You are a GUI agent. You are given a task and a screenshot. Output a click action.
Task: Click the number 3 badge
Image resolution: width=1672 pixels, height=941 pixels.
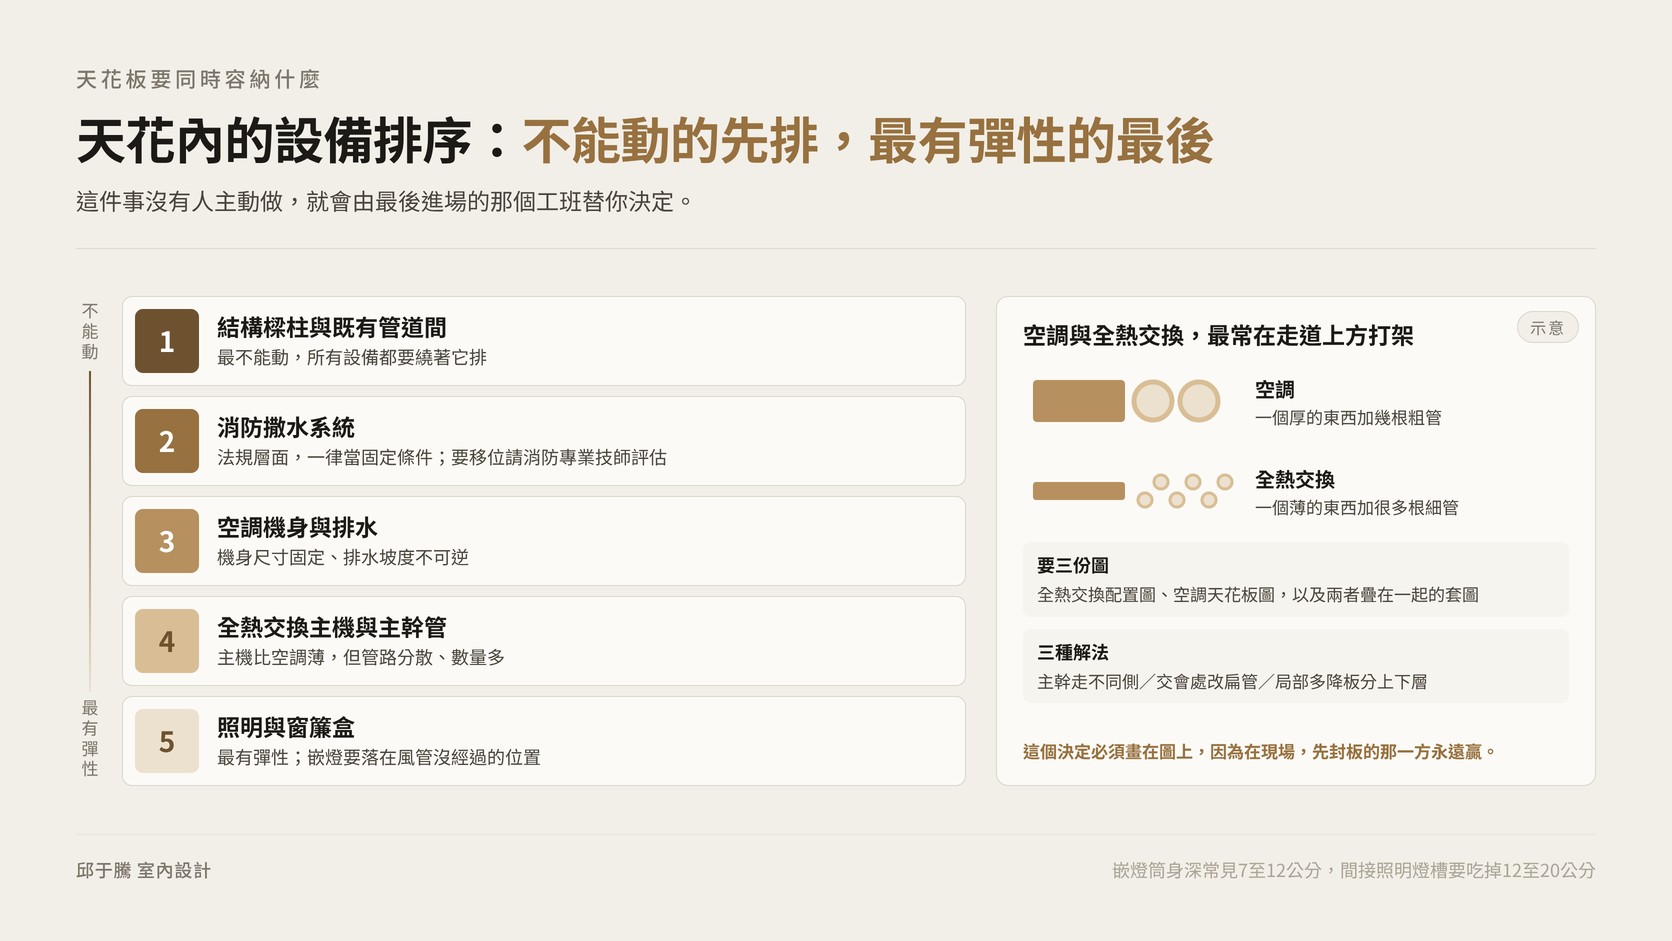(x=167, y=541)
